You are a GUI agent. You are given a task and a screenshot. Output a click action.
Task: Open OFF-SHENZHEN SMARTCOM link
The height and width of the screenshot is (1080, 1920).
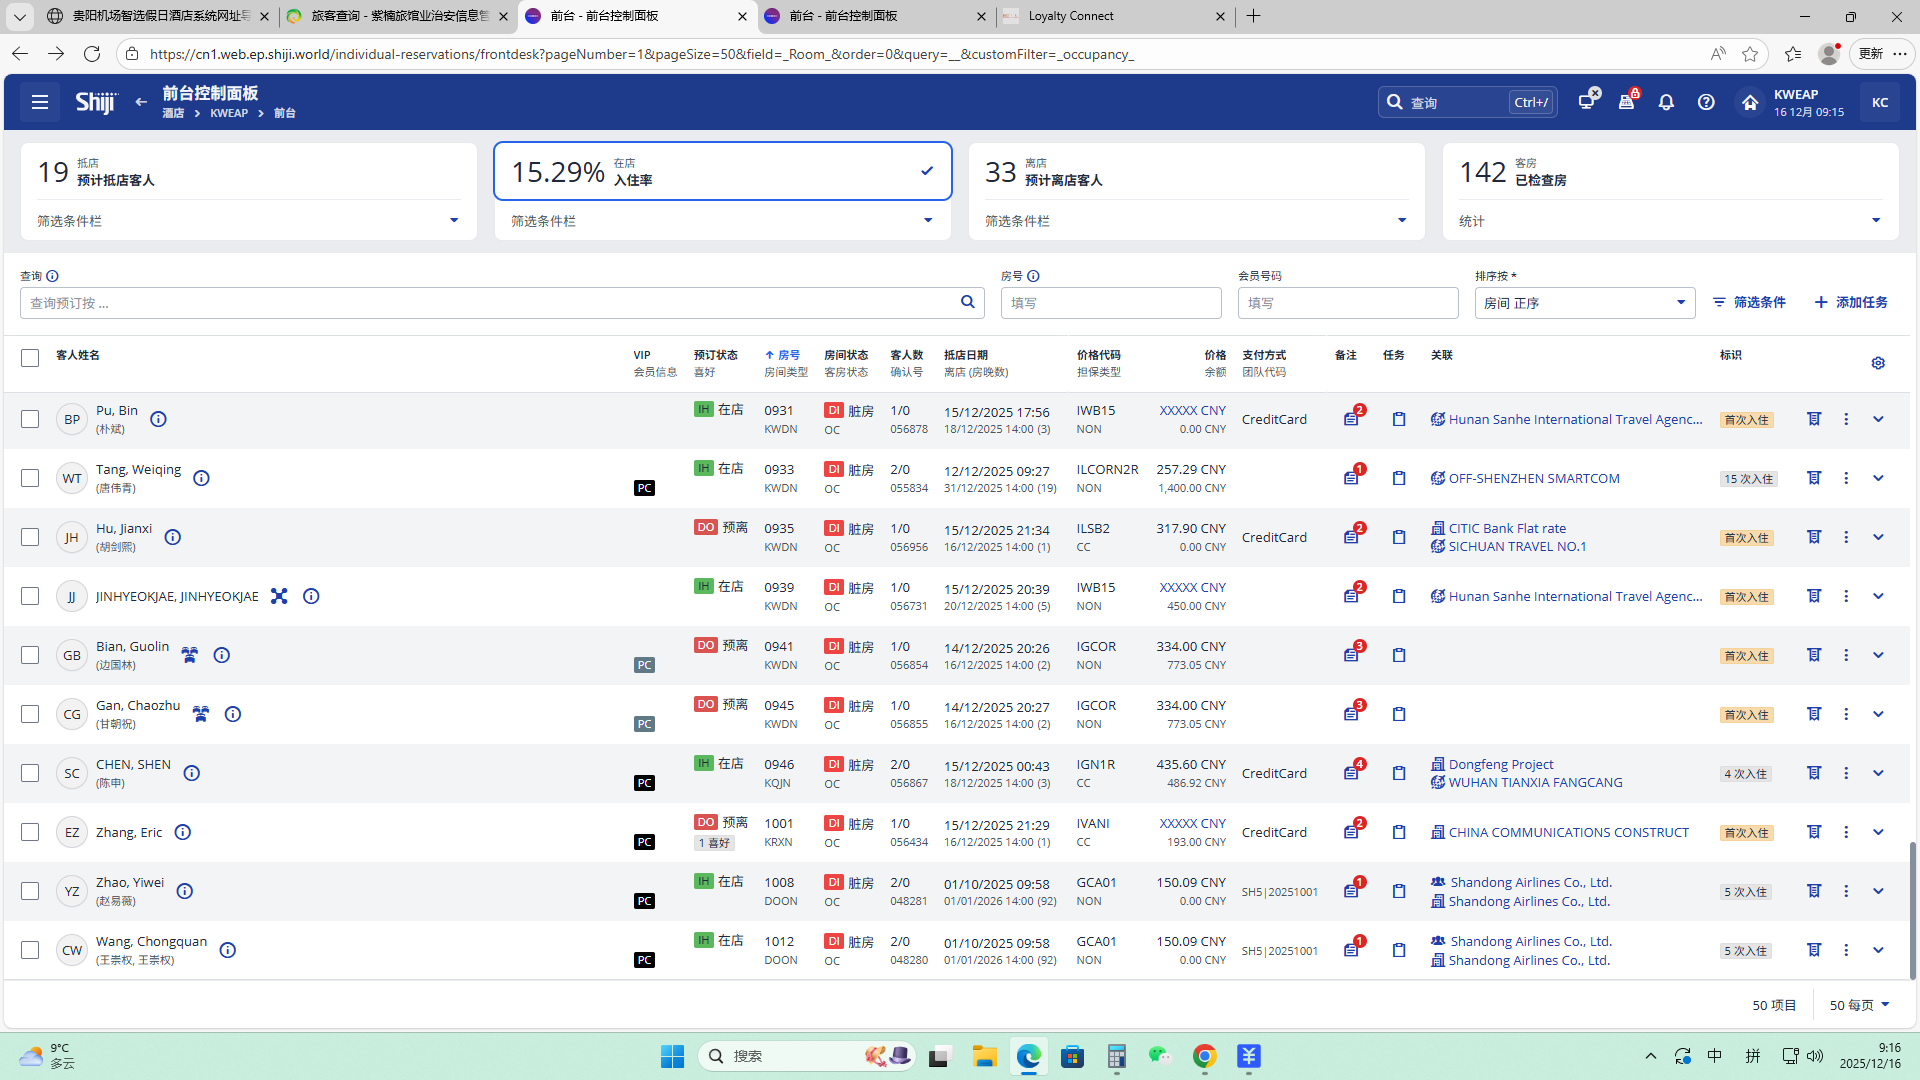point(1533,478)
